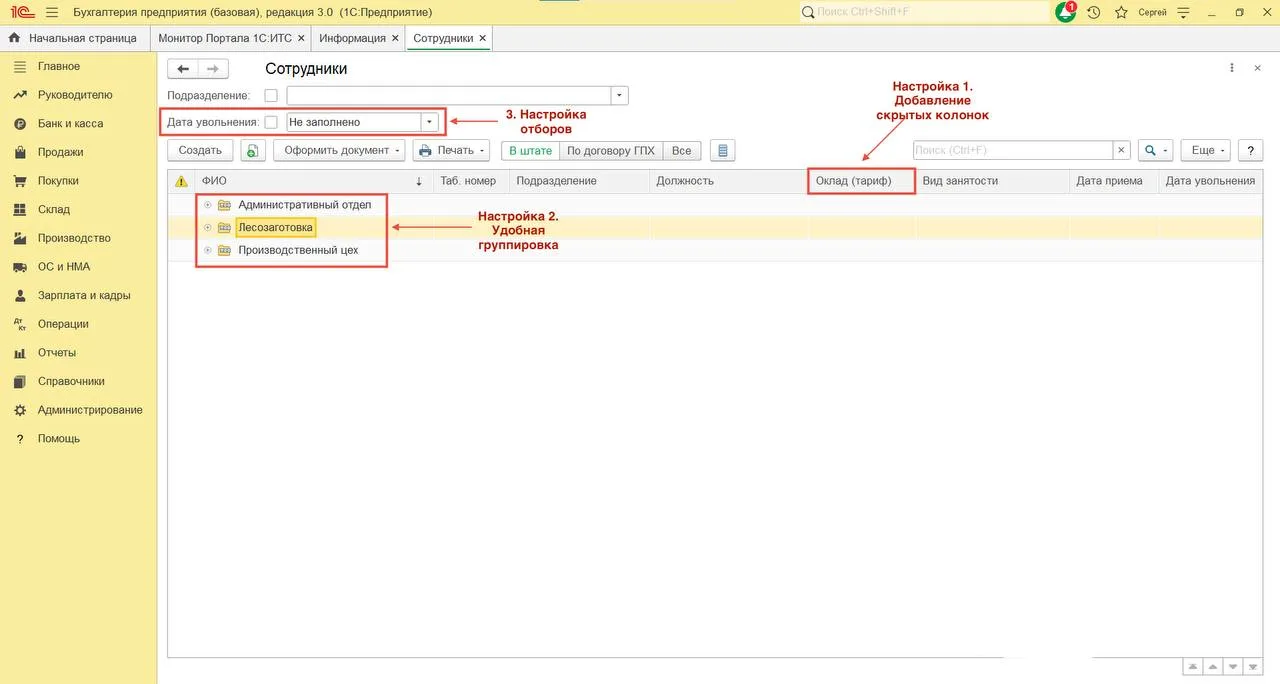Open the Еще dropdown menu
1280x684 pixels.
(x=1204, y=150)
